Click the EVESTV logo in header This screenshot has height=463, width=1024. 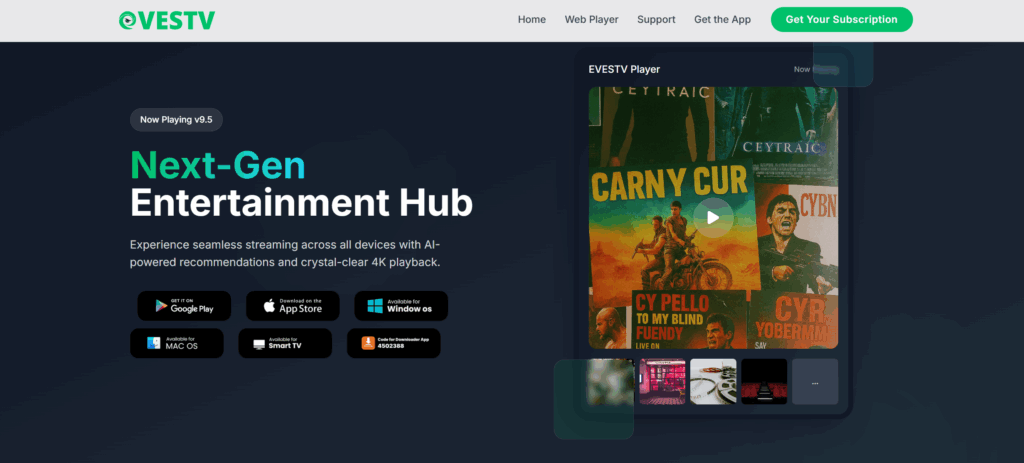click(x=166, y=19)
